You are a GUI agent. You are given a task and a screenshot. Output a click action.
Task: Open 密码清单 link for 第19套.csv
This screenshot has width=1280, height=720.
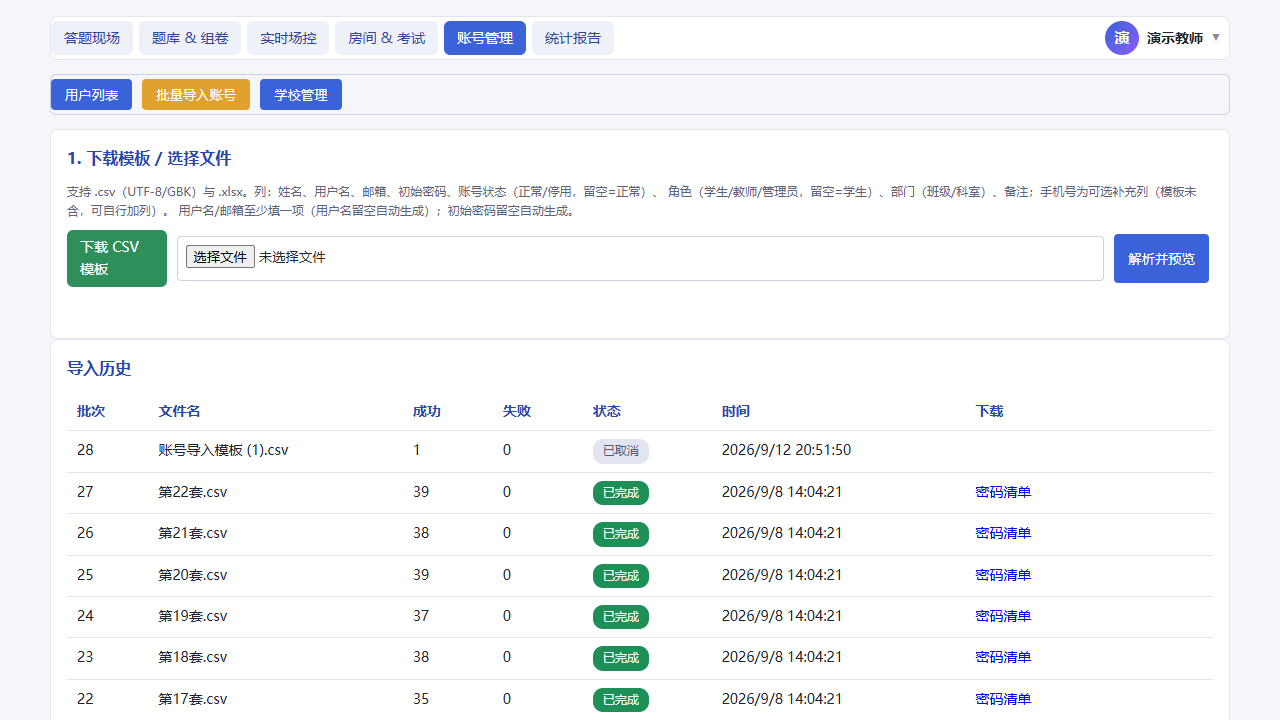point(1003,616)
